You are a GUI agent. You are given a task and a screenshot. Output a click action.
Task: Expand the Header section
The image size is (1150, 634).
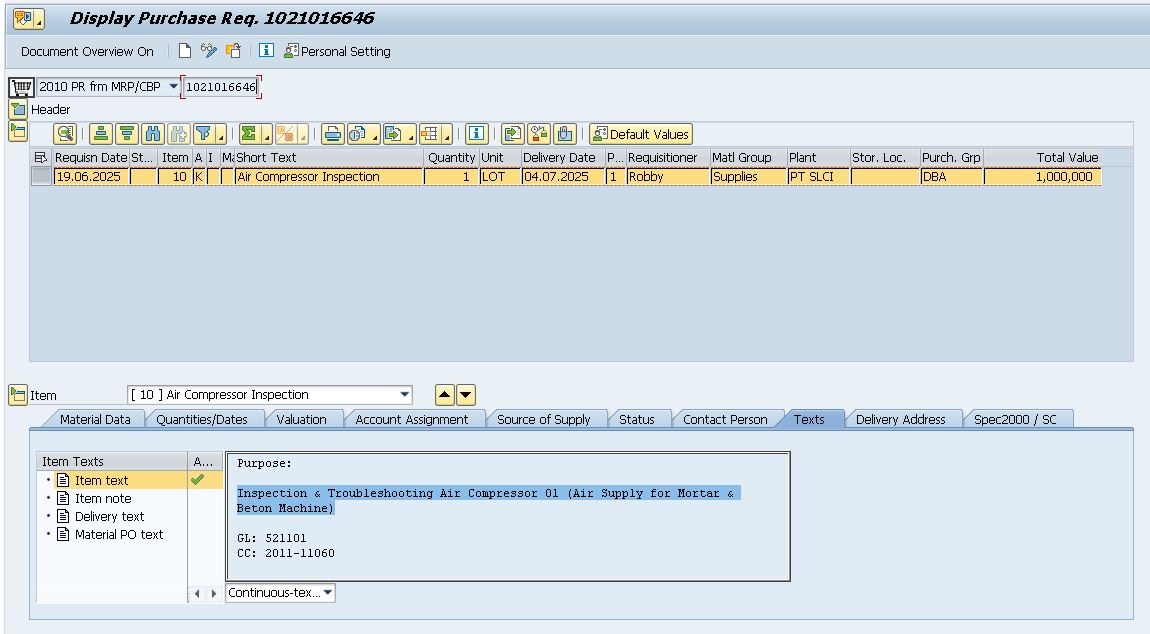[x=18, y=110]
